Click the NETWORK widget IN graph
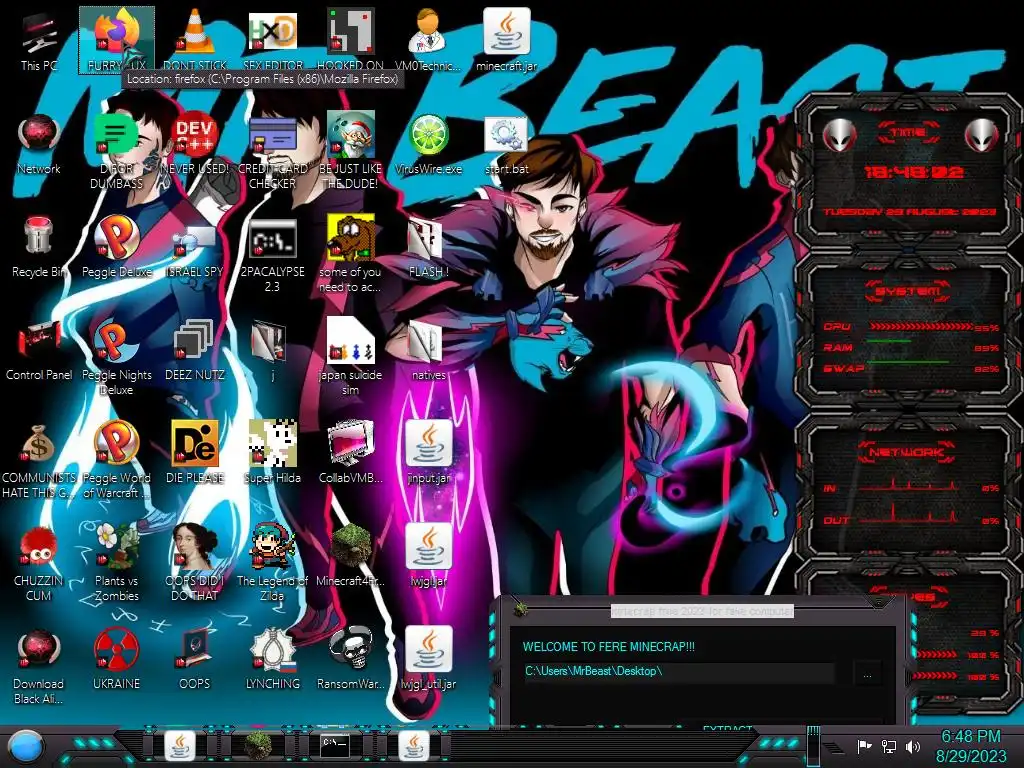1024x768 pixels. tap(910, 485)
